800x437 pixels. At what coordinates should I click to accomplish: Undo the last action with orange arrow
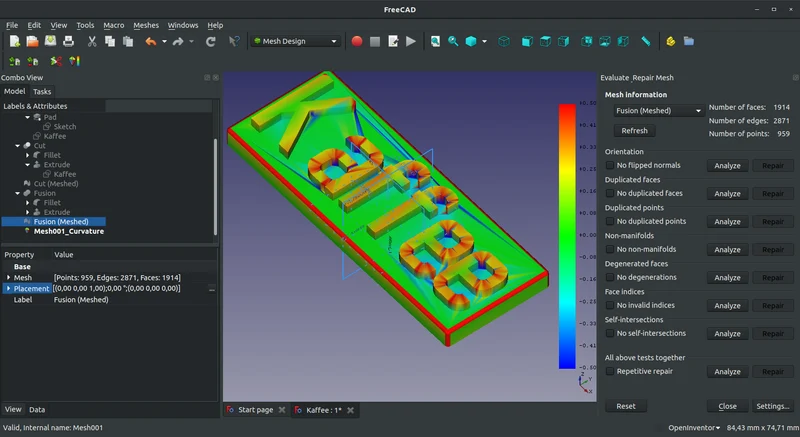(151, 41)
